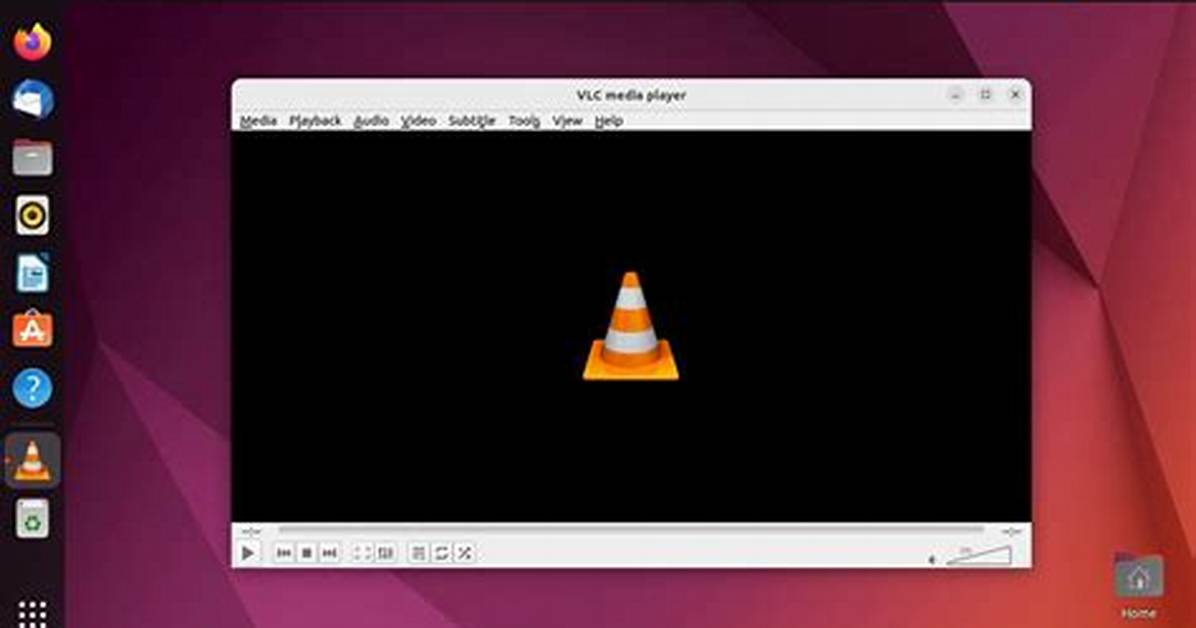Show extended settings (equalizer sliders icon)
Image resolution: width=1196 pixels, height=628 pixels.
tap(386, 553)
